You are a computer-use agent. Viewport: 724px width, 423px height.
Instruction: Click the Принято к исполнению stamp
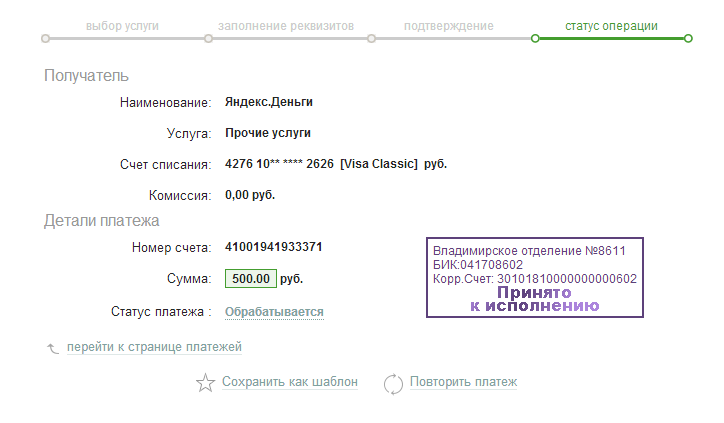coord(535,278)
